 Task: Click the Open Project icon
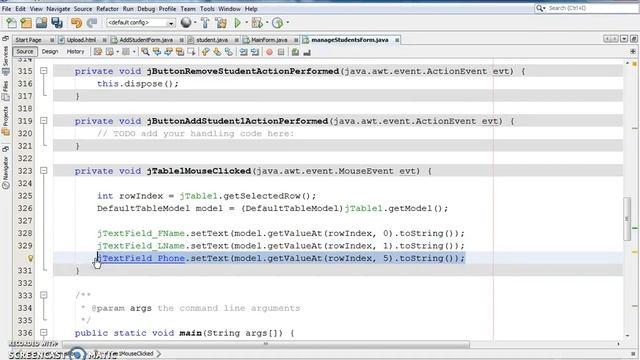point(41,23)
